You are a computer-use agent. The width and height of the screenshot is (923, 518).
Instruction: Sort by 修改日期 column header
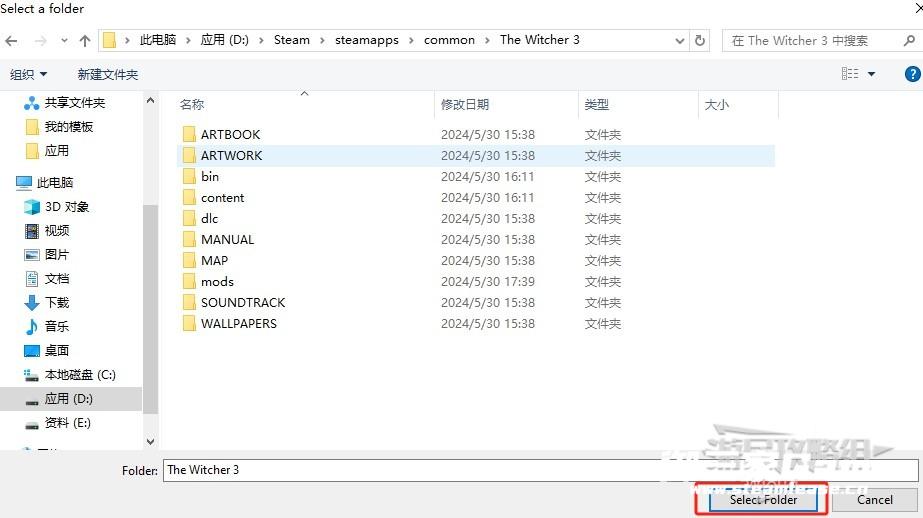[465, 104]
